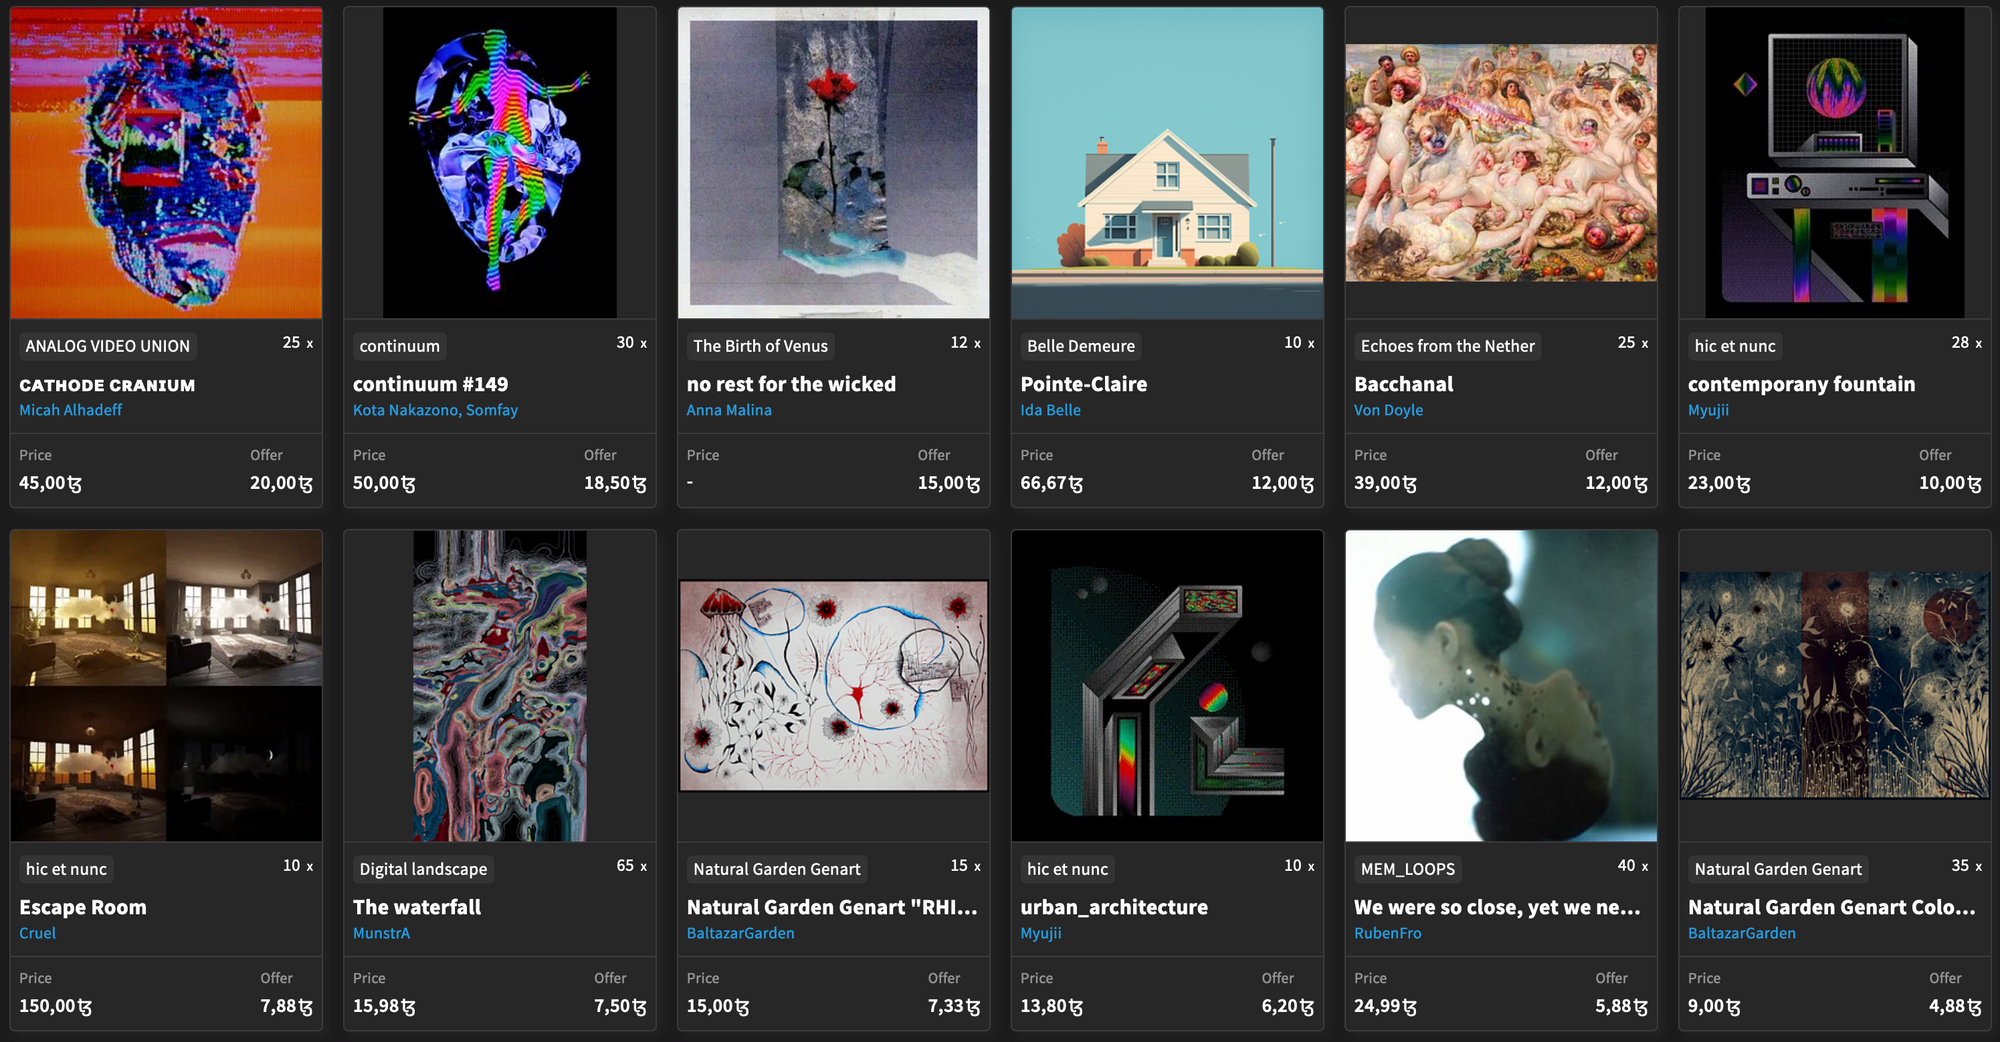
Task: Open The waterfall artwork thumbnail
Action: pos(500,686)
